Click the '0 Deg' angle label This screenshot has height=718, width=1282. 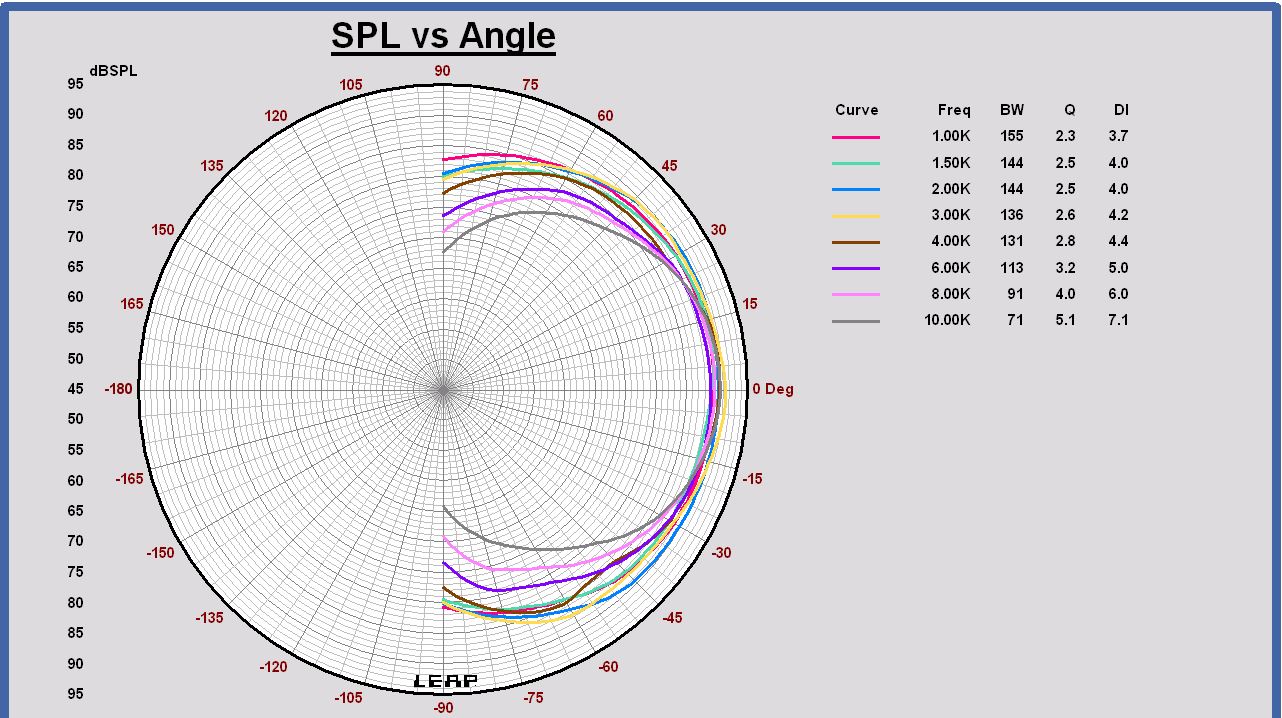click(773, 389)
